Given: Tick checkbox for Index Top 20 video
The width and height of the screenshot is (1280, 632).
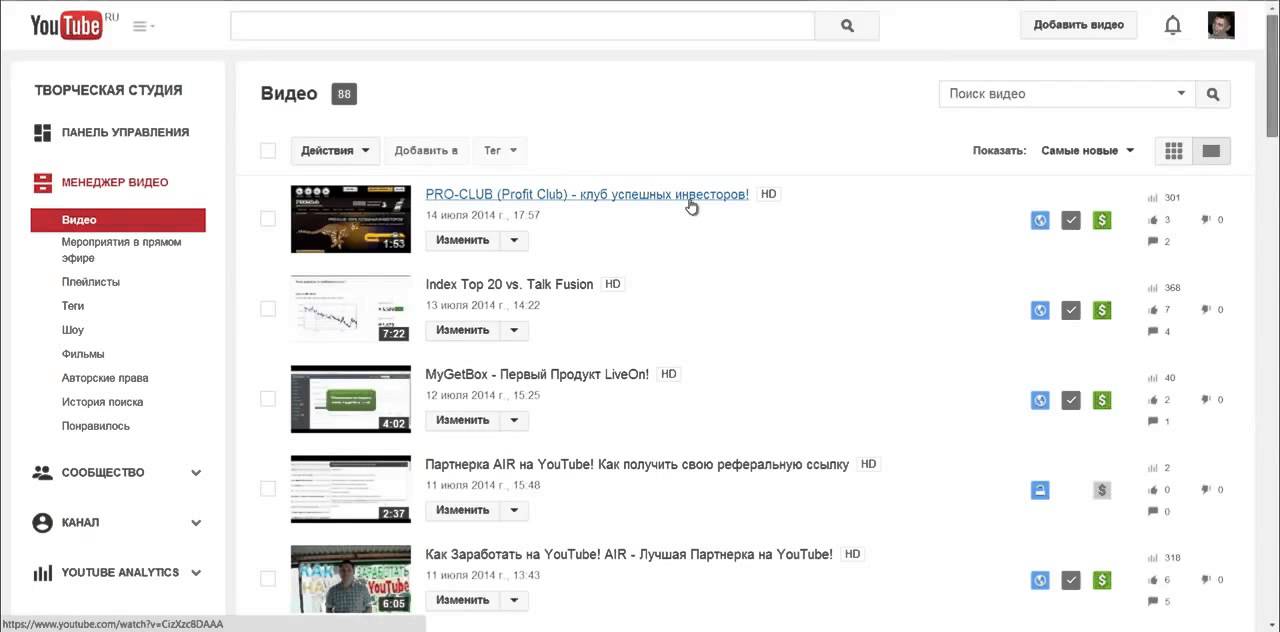Looking at the screenshot, I should point(268,308).
